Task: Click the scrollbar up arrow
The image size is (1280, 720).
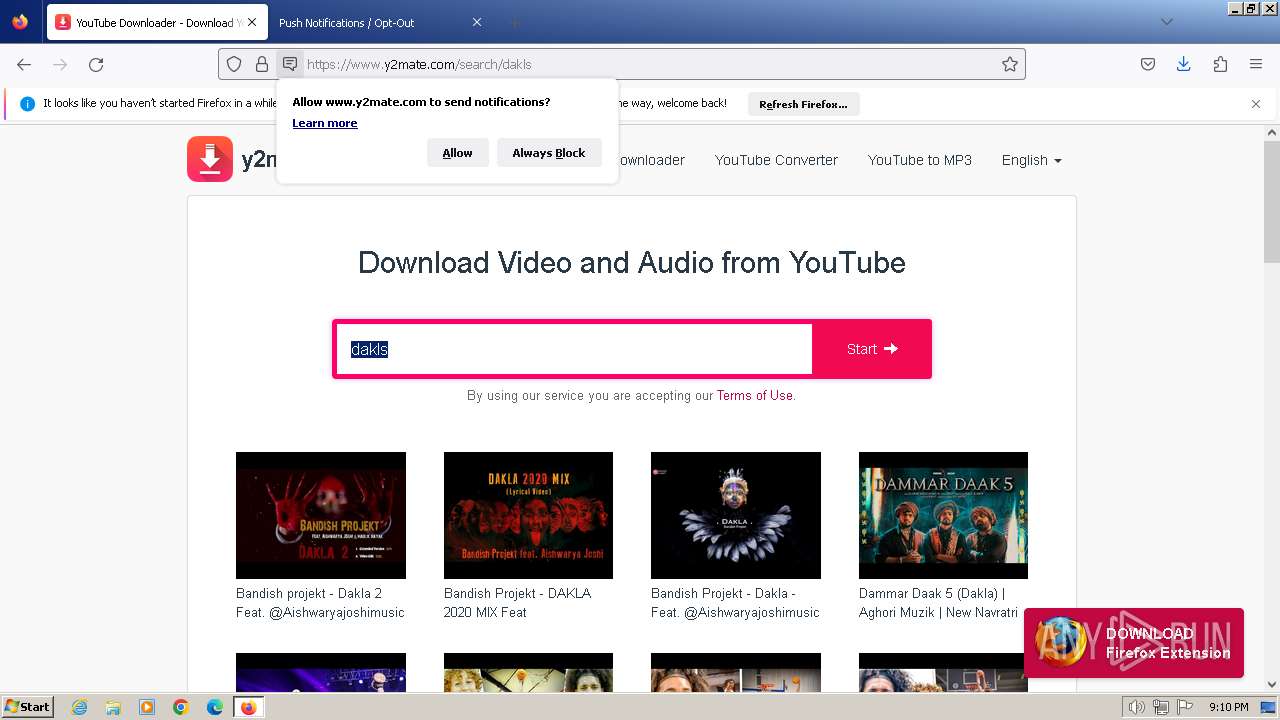Action: tap(1272, 132)
